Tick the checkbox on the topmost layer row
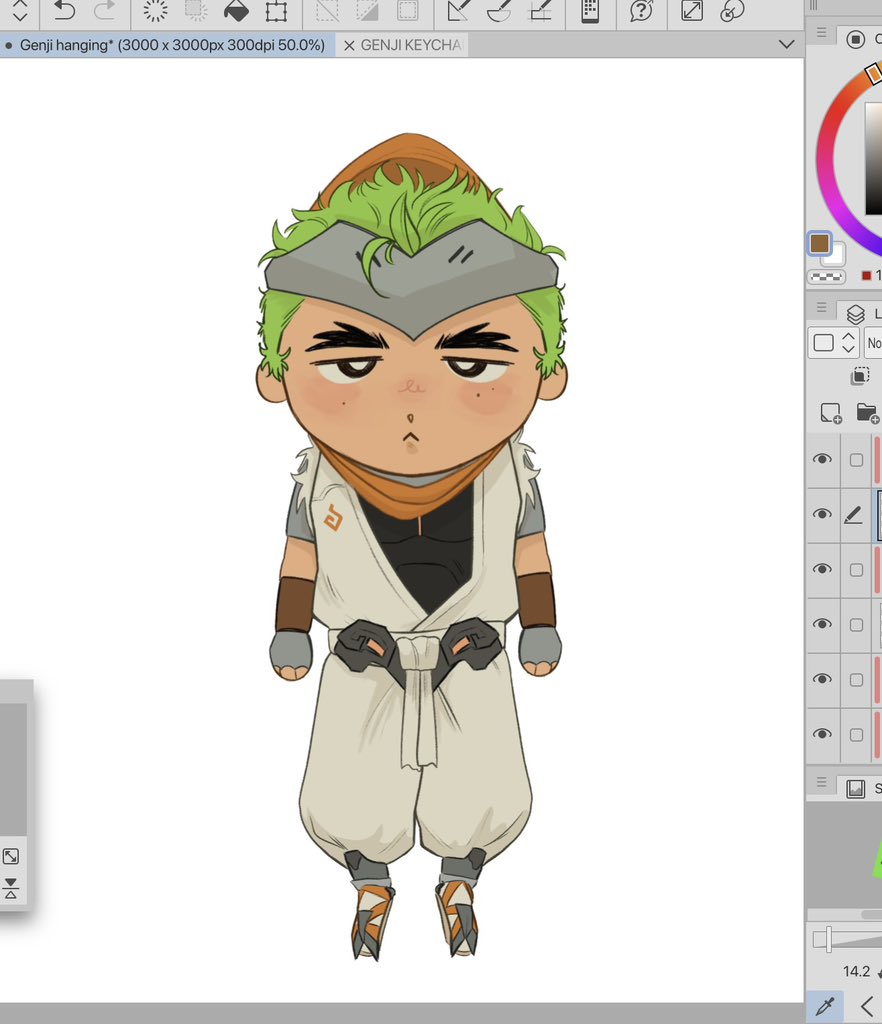This screenshot has height=1024, width=882. [x=857, y=460]
